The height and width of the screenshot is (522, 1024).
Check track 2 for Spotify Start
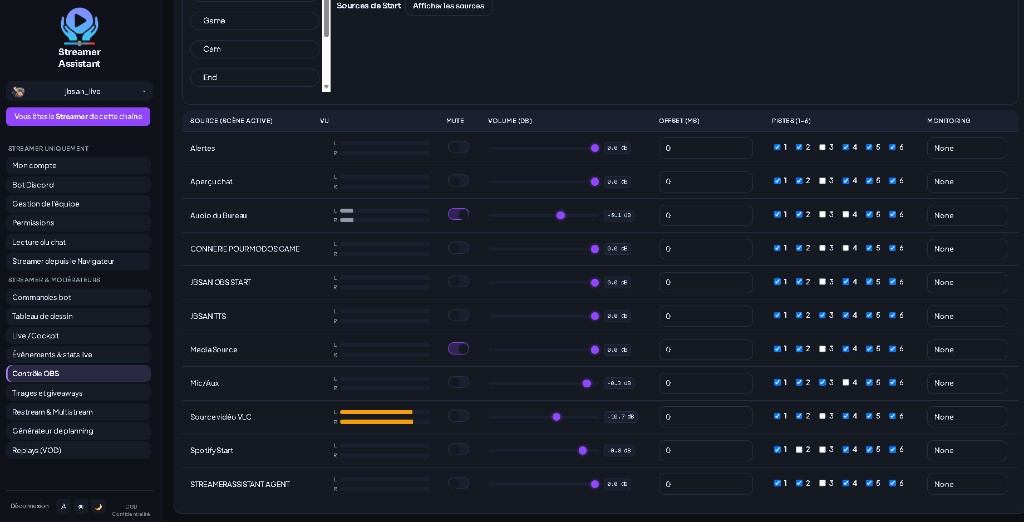[x=799, y=450]
